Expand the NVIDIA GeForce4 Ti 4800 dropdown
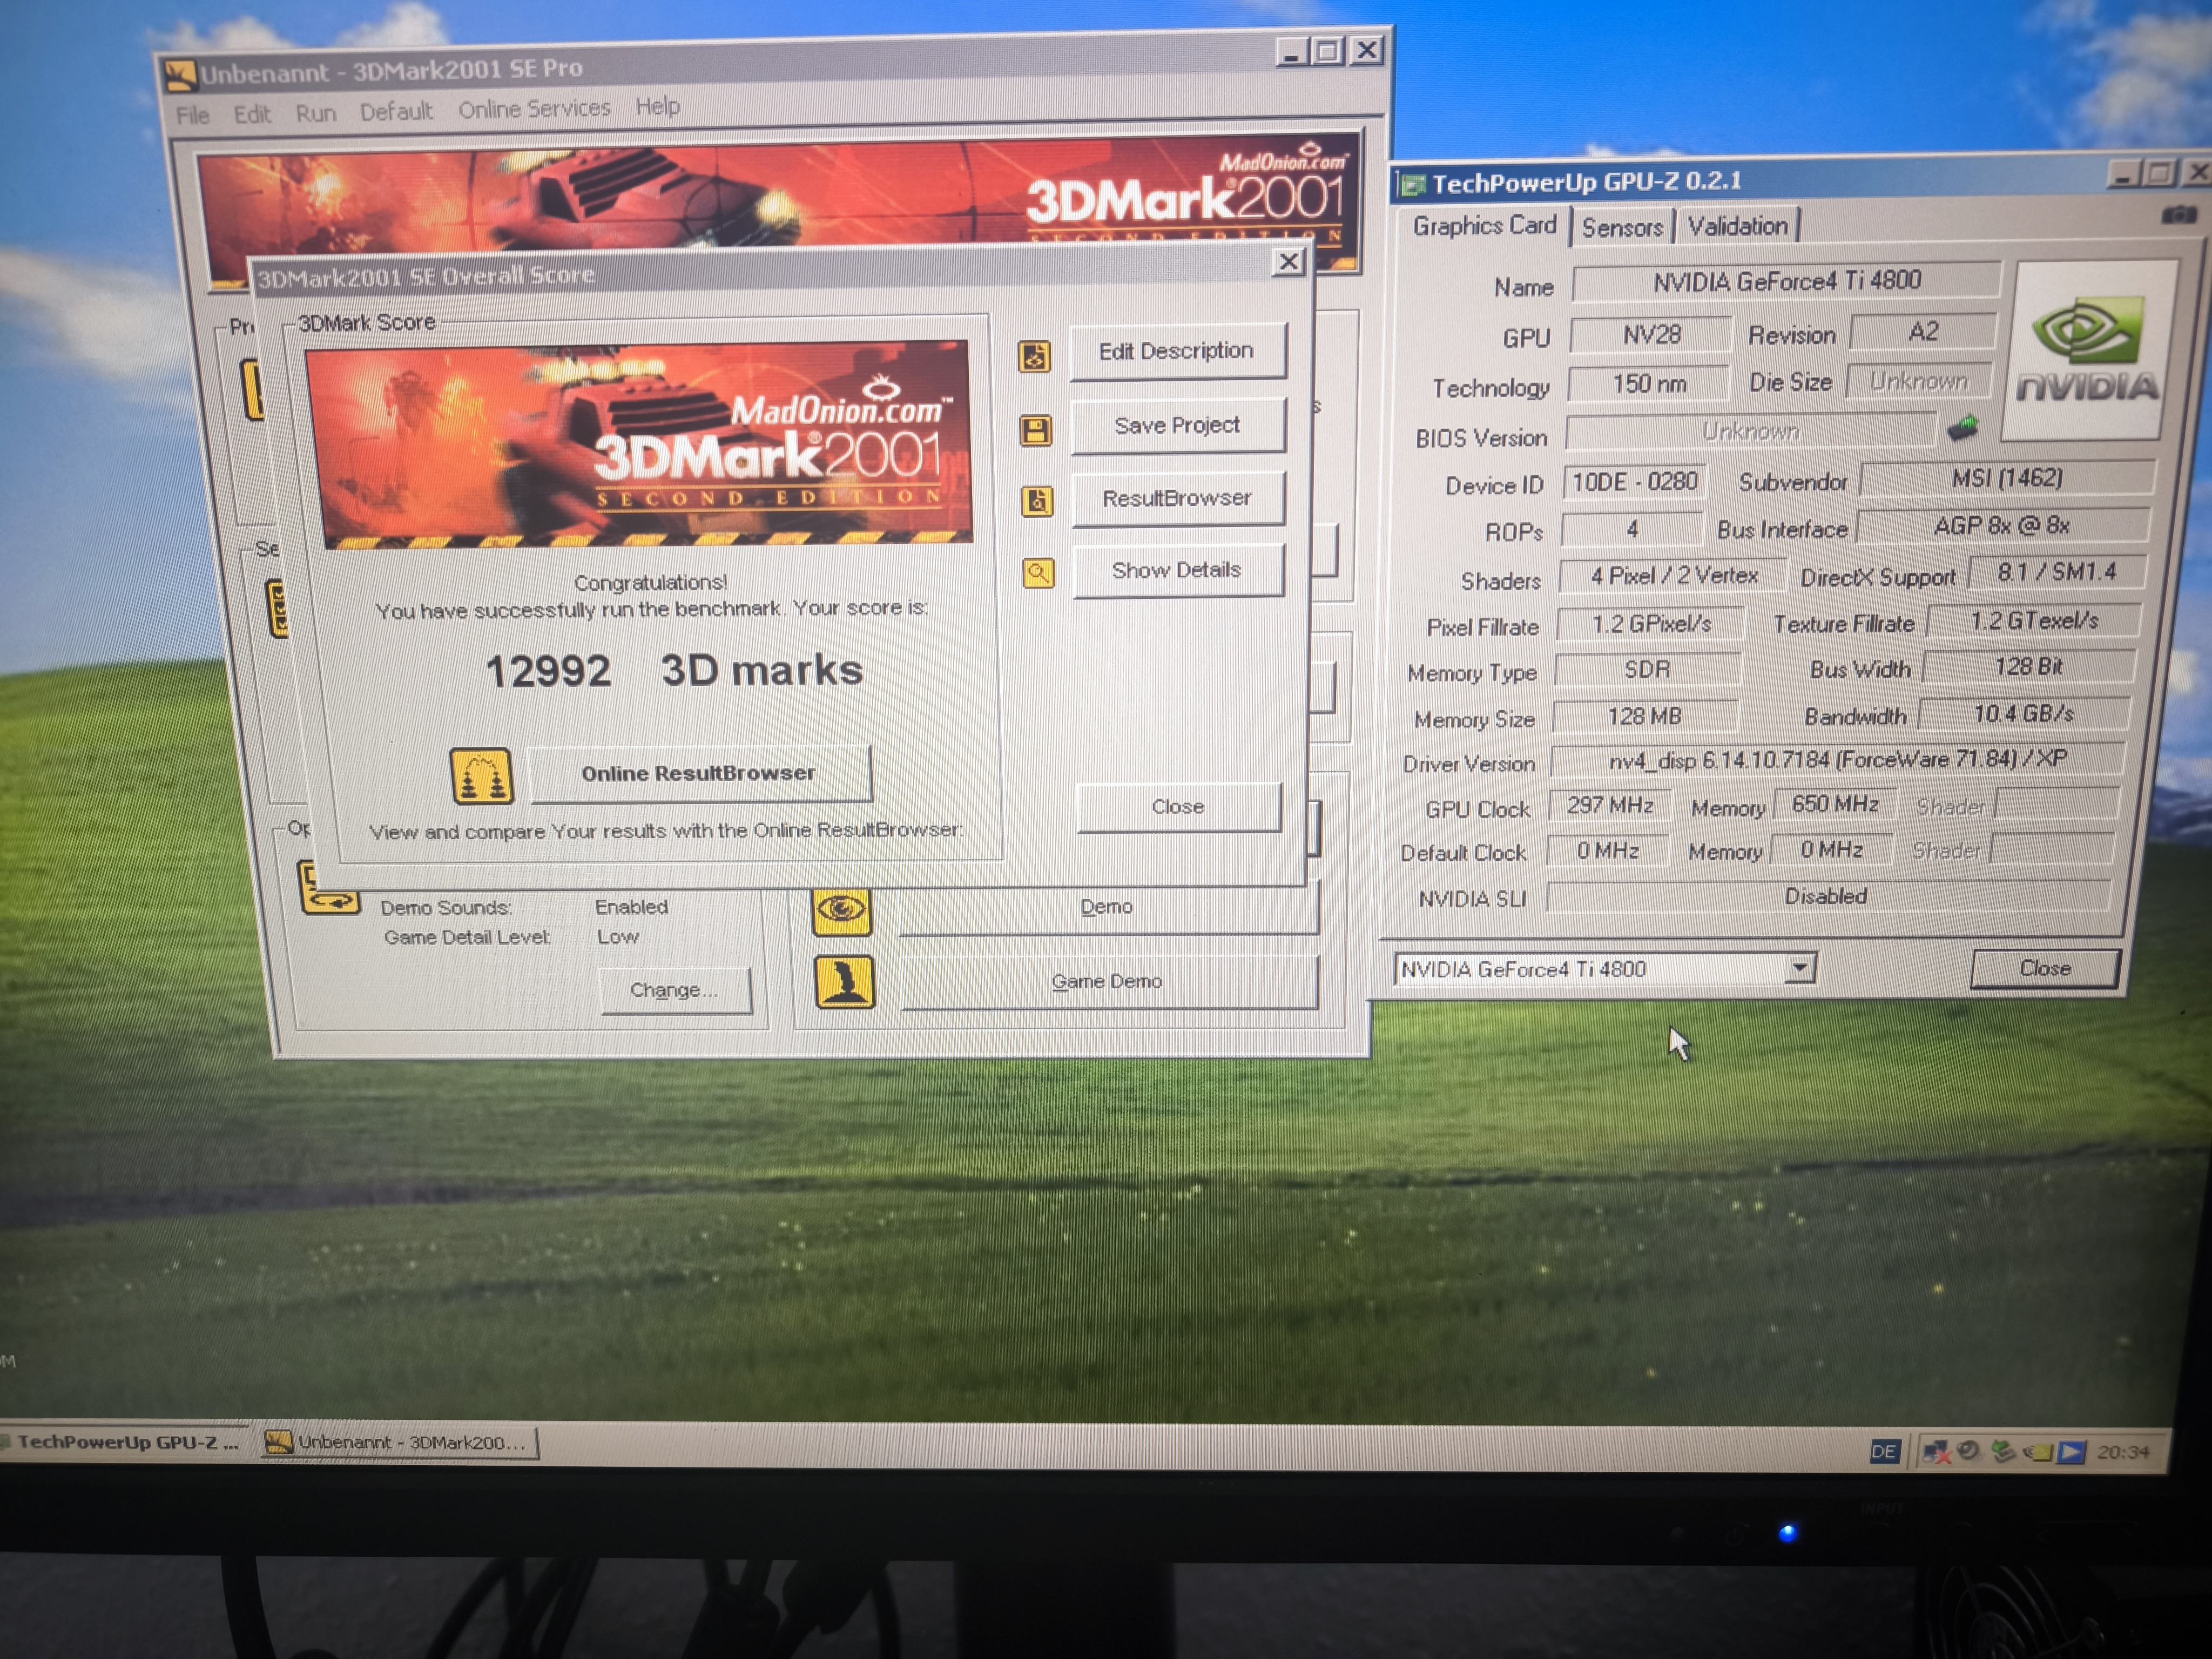Screen dimensions: 2212x1659 coord(1799,967)
